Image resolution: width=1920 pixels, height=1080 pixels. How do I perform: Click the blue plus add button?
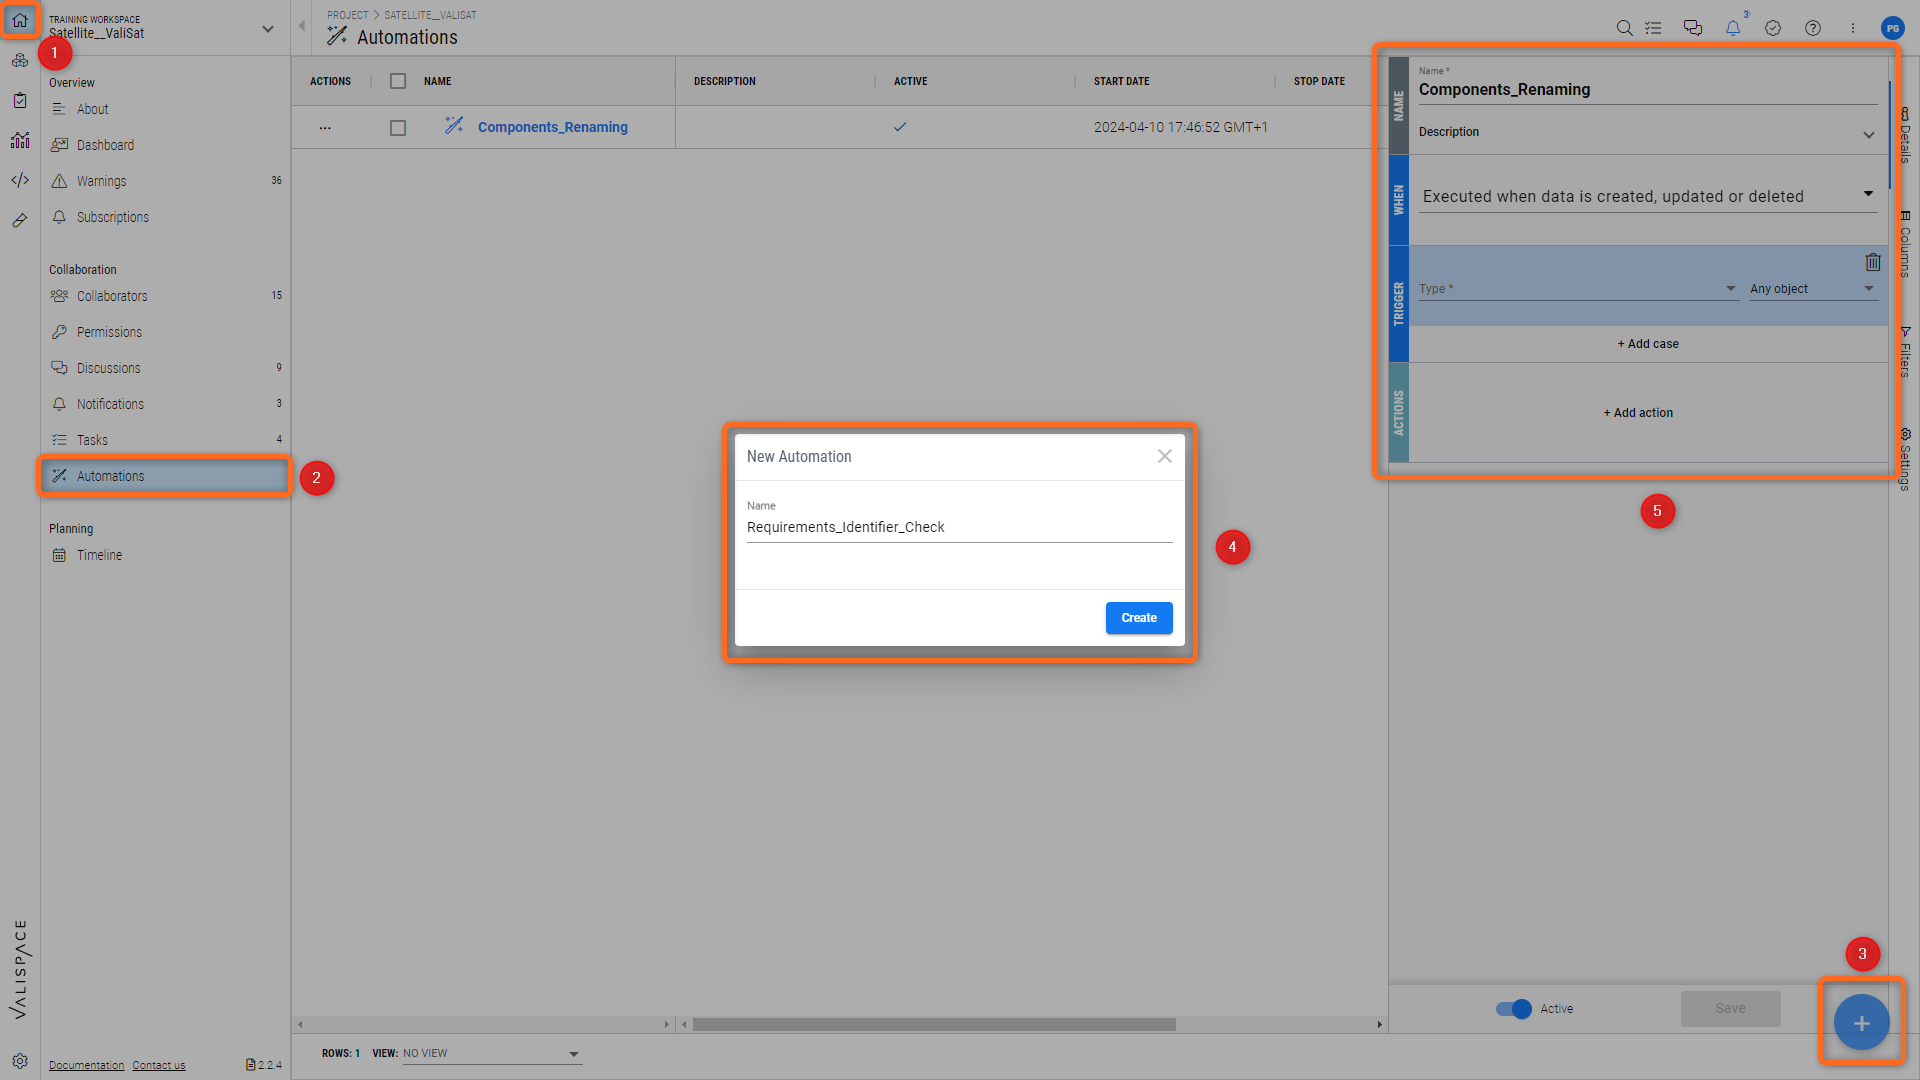point(1861,1022)
